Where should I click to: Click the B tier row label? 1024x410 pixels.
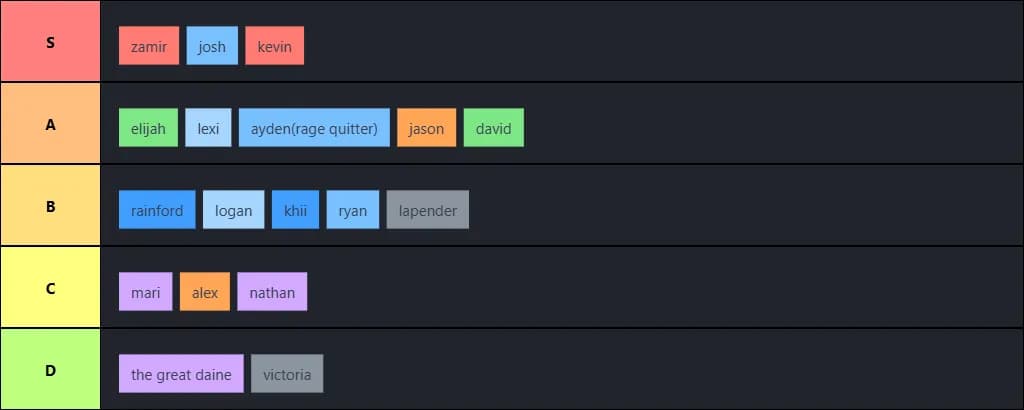tap(50, 206)
